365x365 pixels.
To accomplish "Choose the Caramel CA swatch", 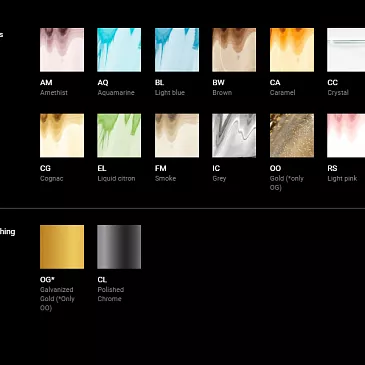I will pyautogui.click(x=292, y=50).
